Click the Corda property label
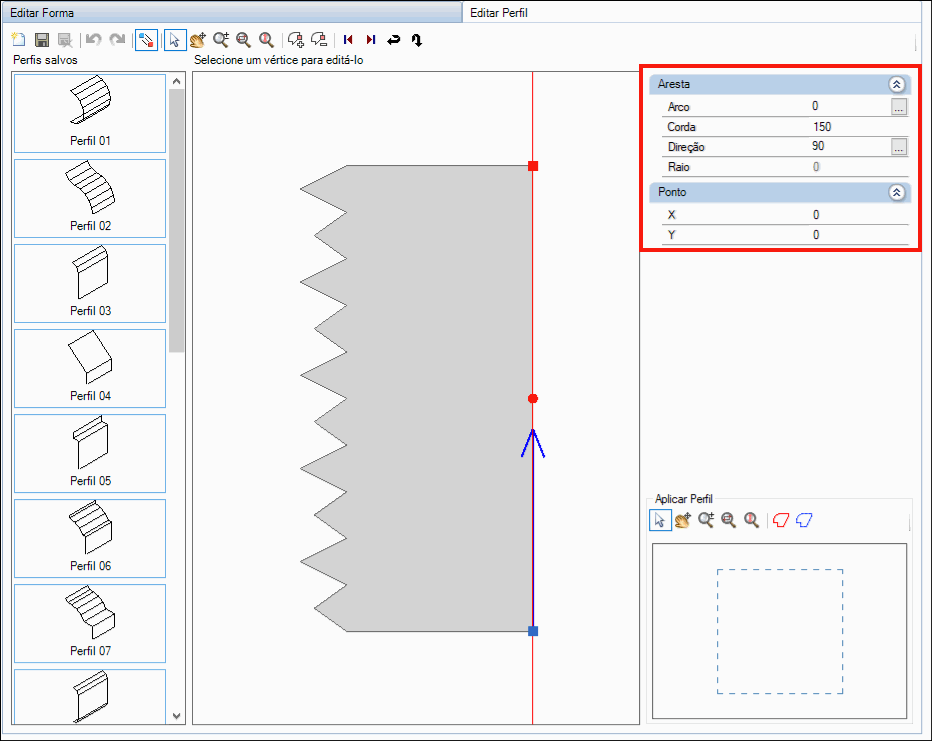This screenshot has width=932, height=741. click(x=681, y=127)
